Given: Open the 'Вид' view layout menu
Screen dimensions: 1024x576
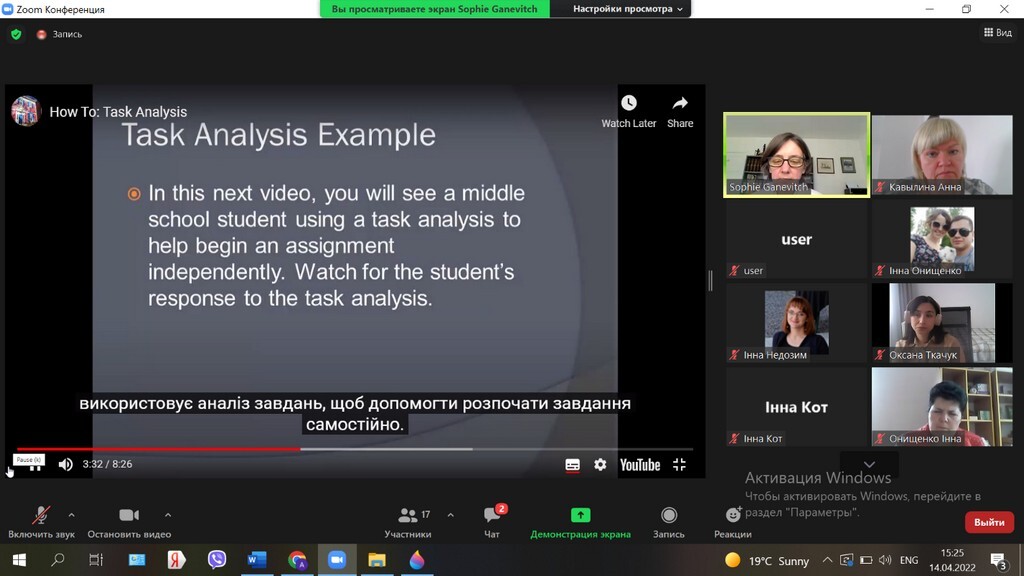Looking at the screenshot, I should coord(998,32).
